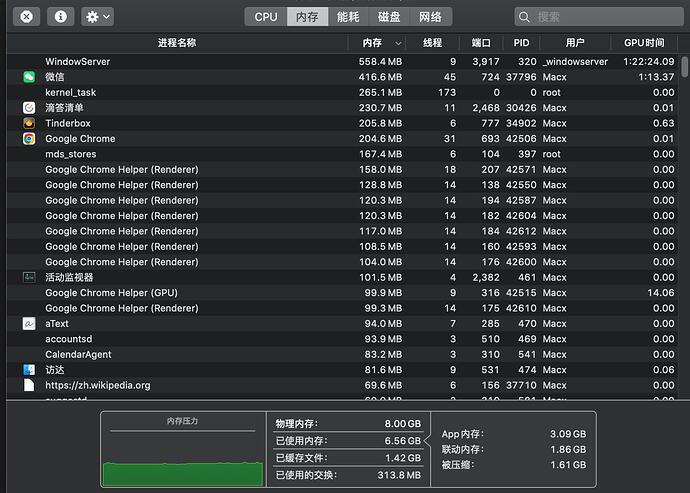Screen dimensions: 690x493
Task: Click the App内存 3.09 GB value
Action: (x=568, y=434)
